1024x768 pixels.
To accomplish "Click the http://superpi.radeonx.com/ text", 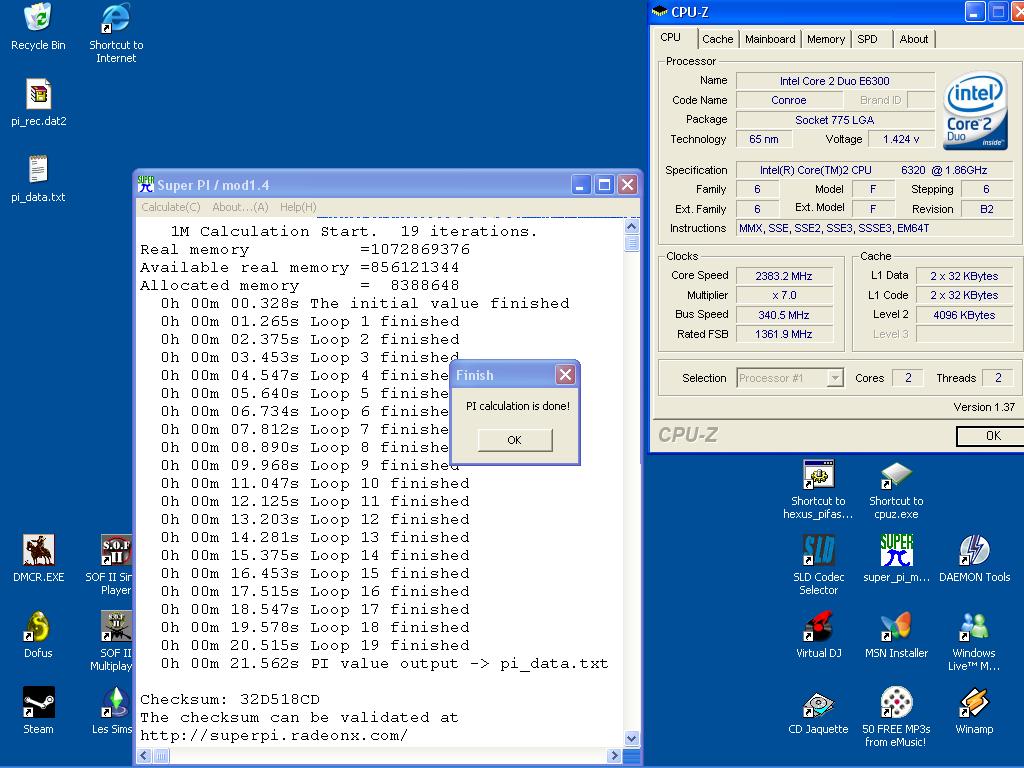I will [274, 735].
